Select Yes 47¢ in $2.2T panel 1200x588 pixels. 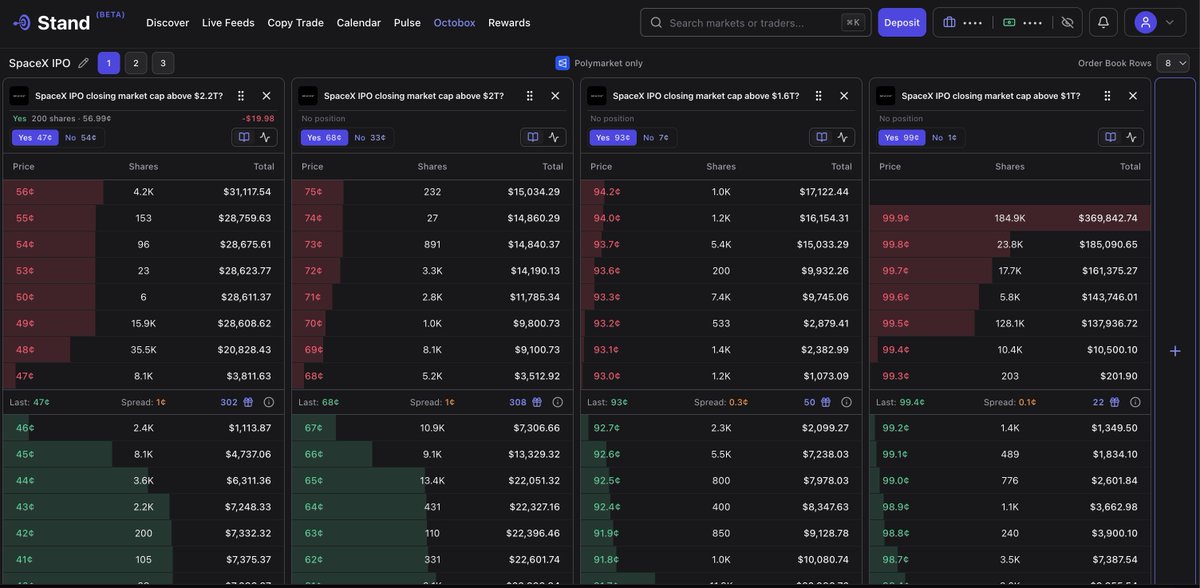point(35,137)
